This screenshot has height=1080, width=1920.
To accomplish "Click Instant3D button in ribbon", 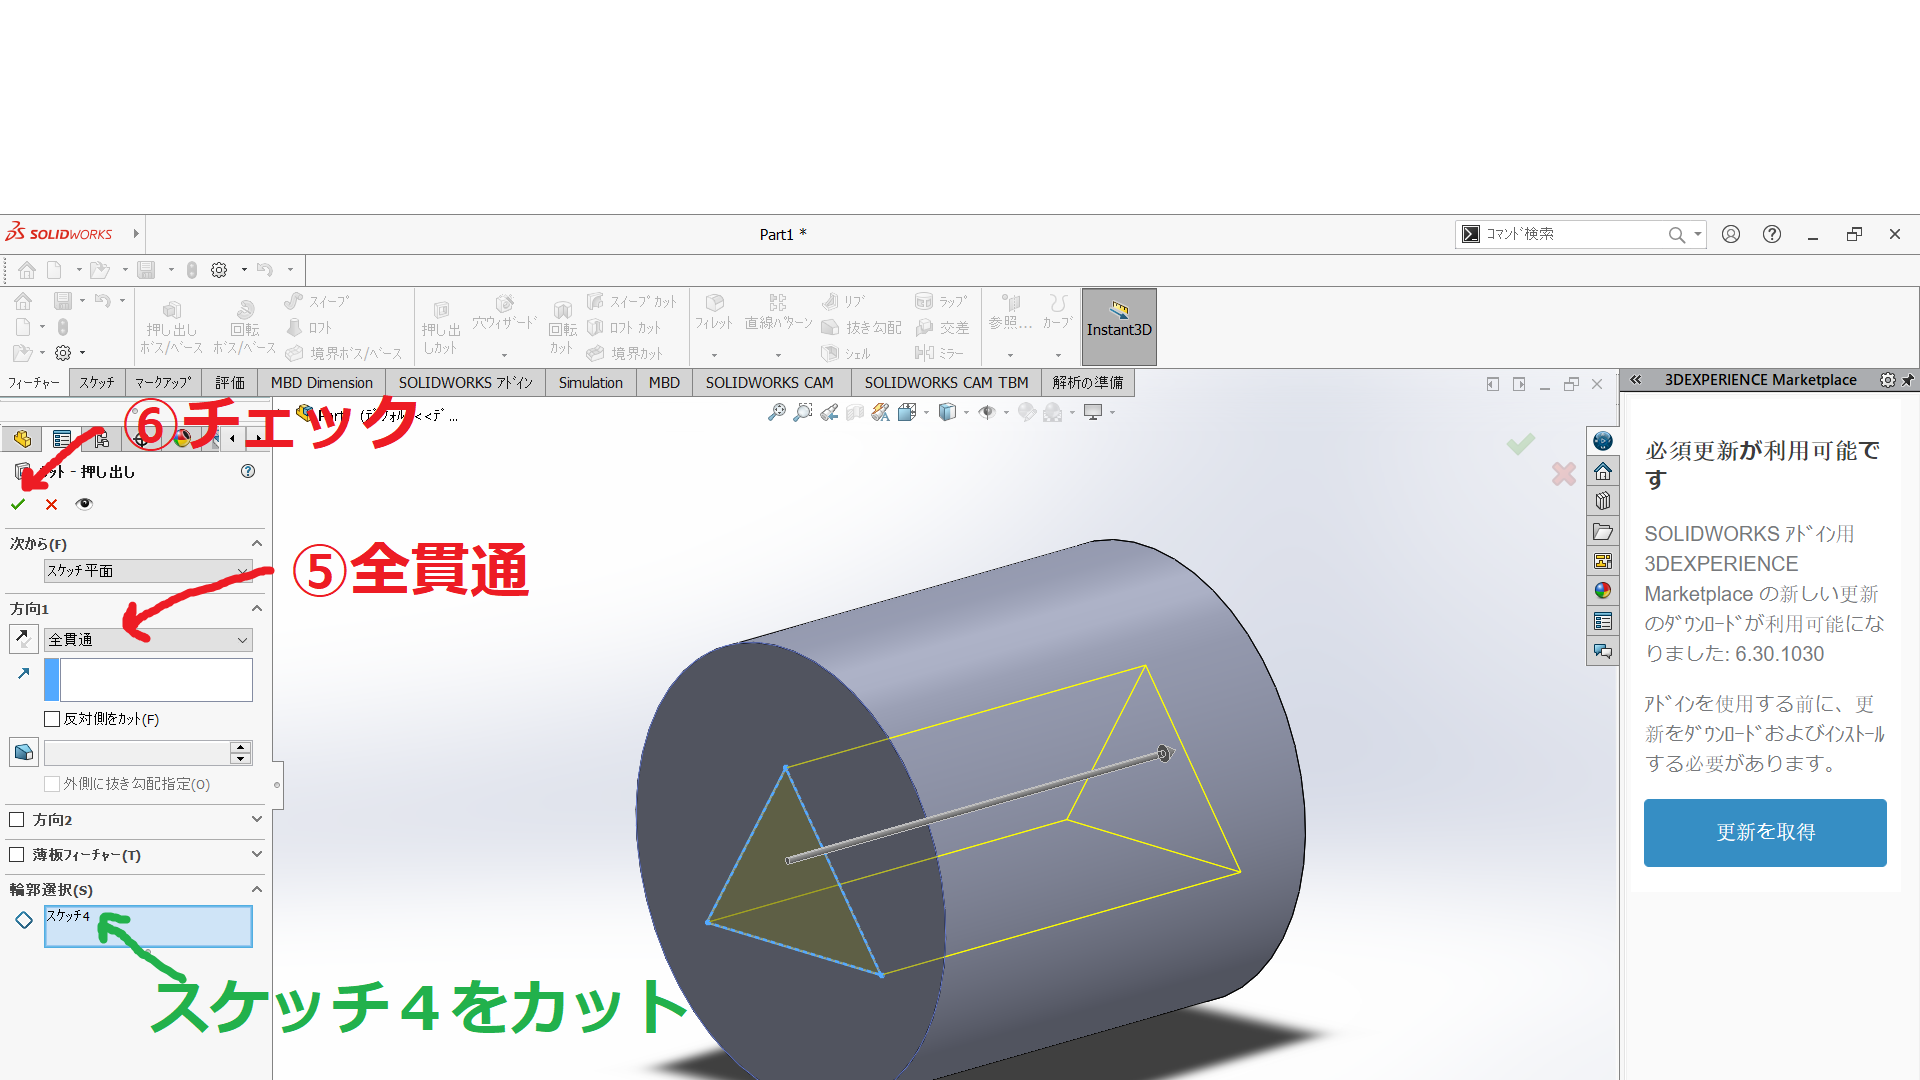I will coord(1119,327).
